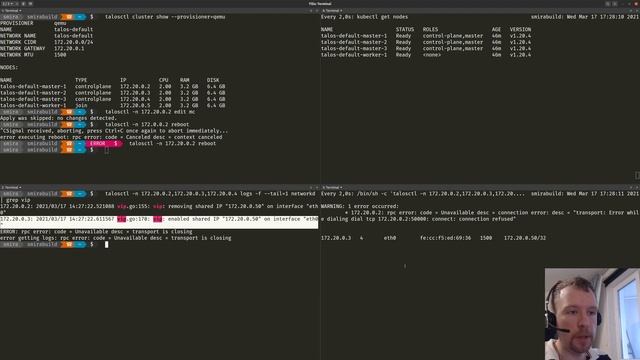Click 'removing shared IP' log line

click(159, 209)
